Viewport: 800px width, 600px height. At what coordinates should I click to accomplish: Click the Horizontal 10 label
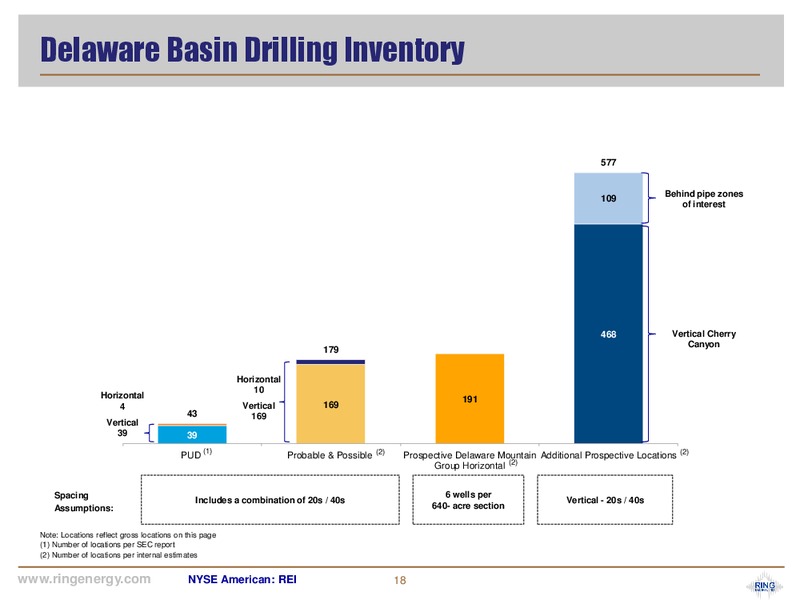(x=259, y=384)
